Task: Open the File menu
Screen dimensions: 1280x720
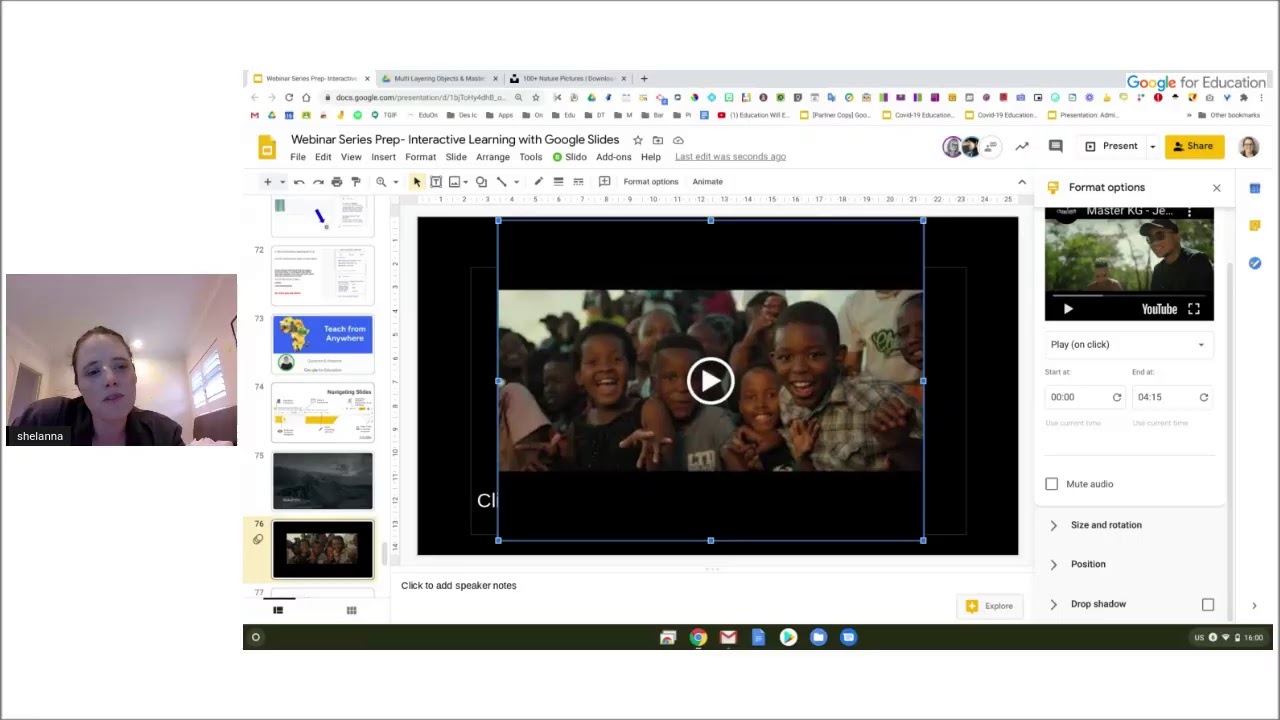Action: point(298,157)
